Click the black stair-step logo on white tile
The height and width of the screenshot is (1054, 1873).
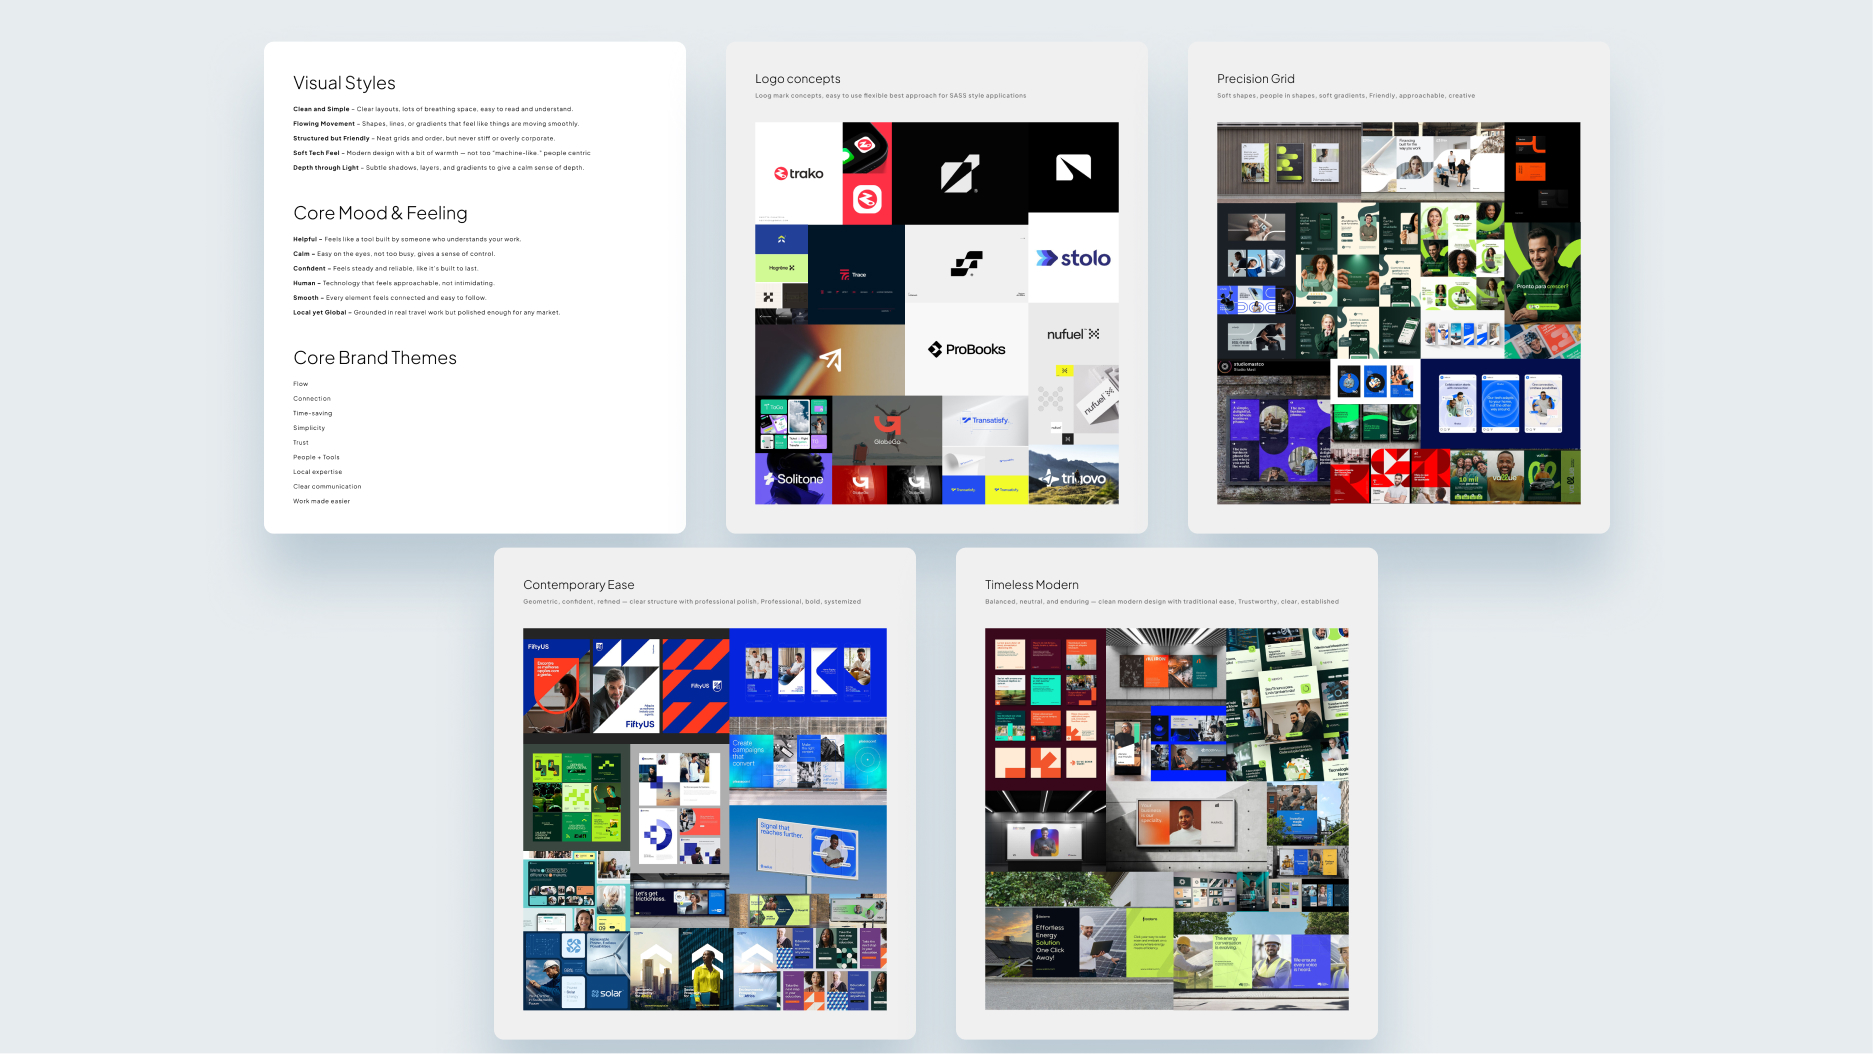[966, 263]
